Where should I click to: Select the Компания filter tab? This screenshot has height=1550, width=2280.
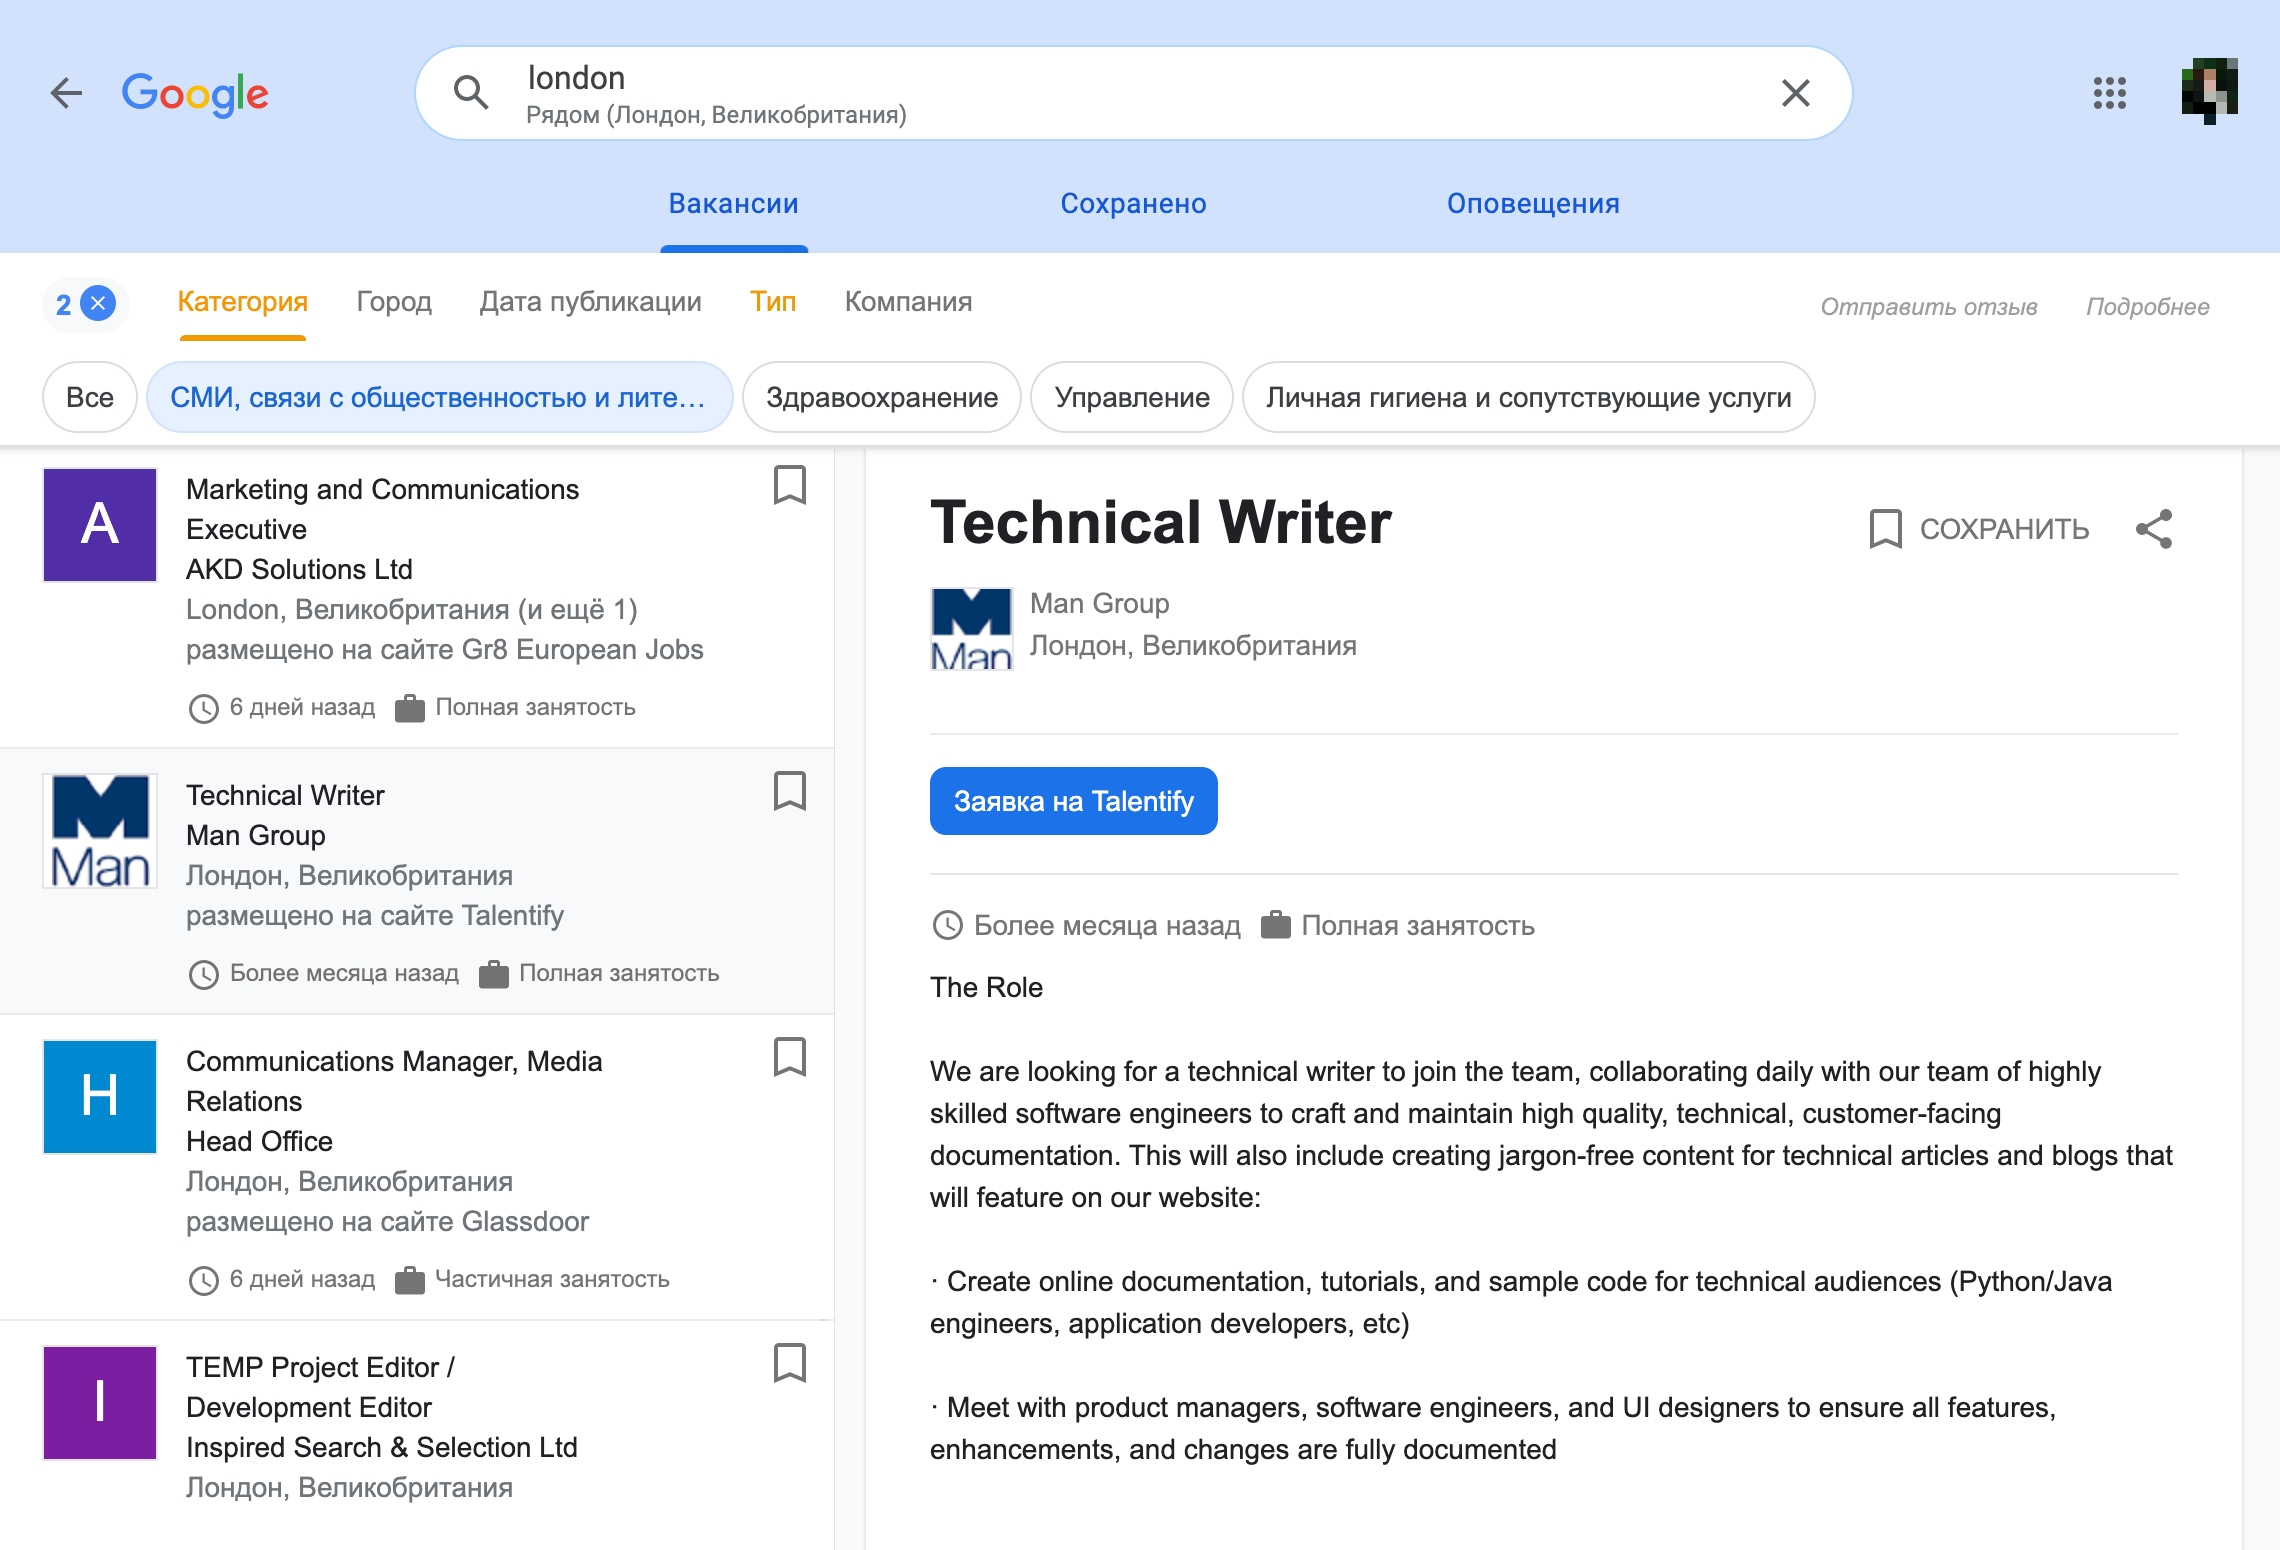(908, 302)
